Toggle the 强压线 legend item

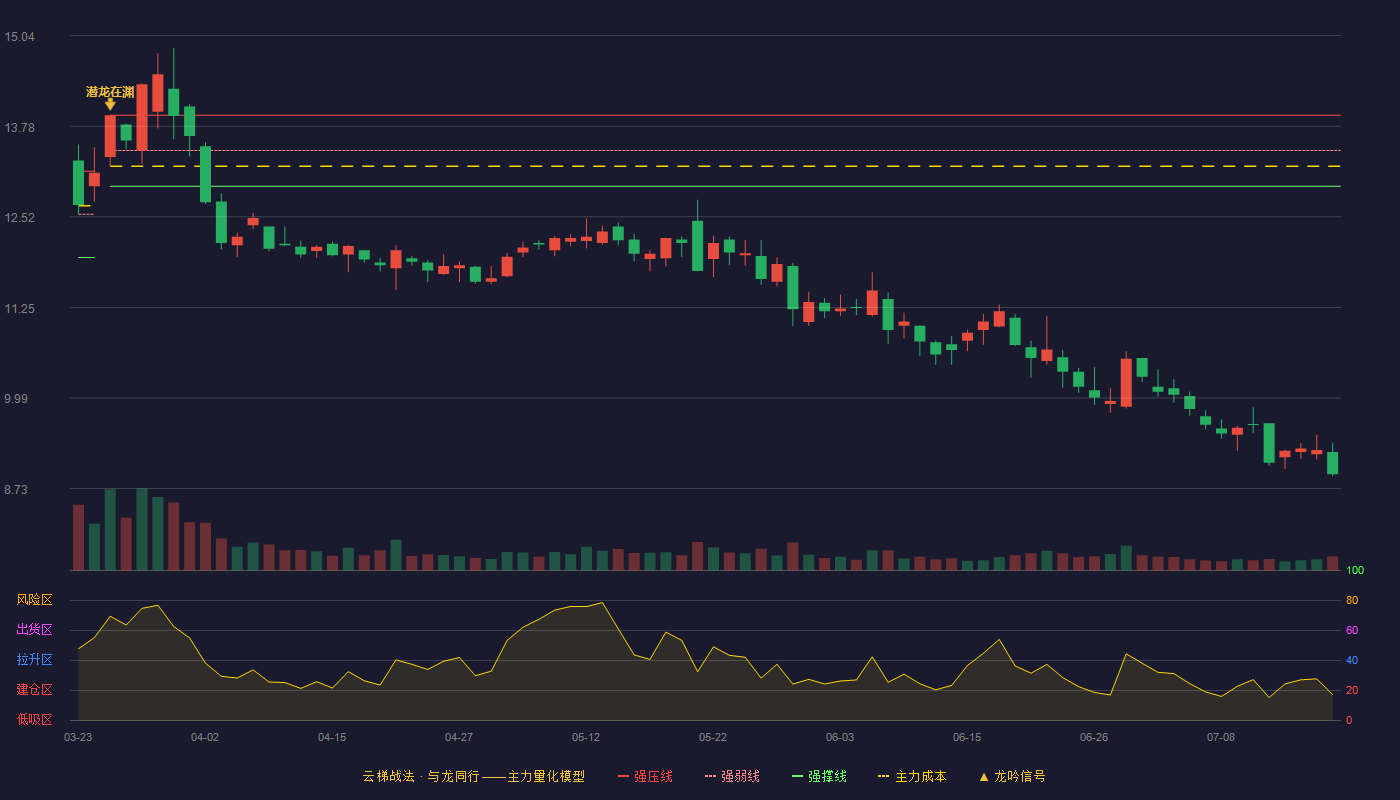coord(646,776)
